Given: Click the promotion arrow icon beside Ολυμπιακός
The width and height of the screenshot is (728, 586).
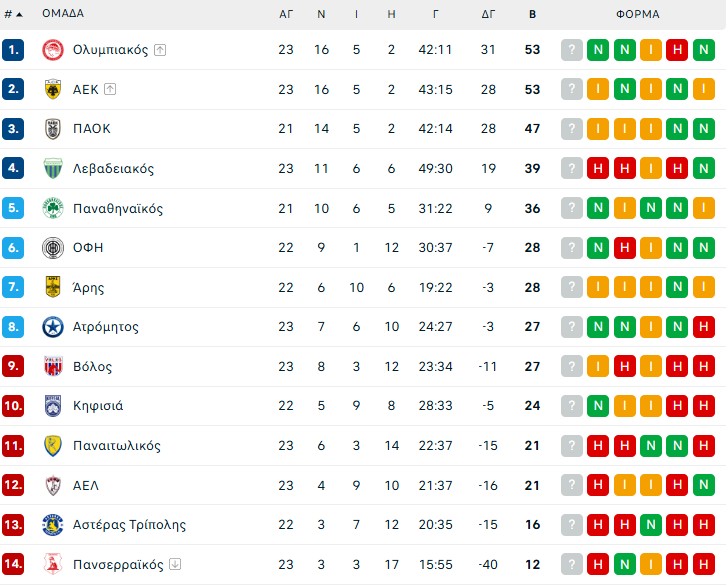Looking at the screenshot, I should pyautogui.click(x=160, y=50).
